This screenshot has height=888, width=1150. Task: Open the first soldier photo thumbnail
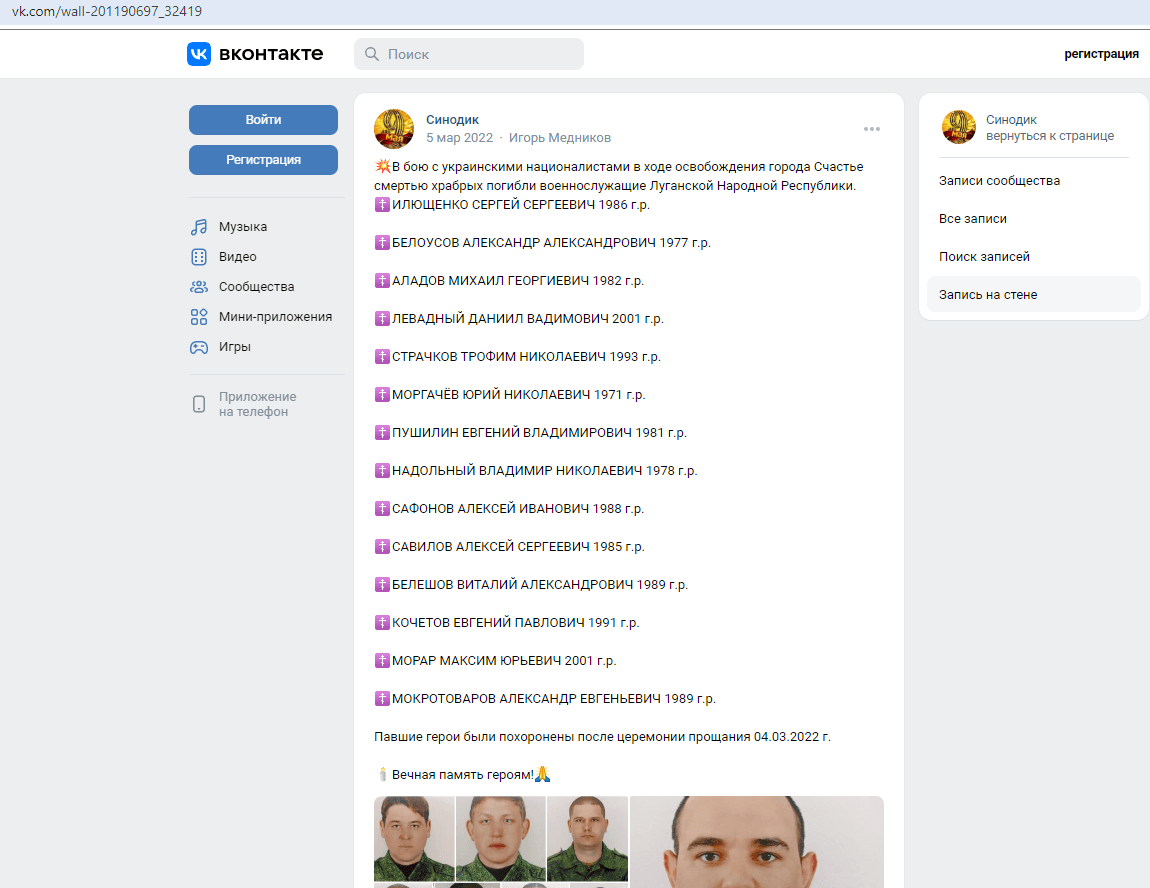point(414,838)
